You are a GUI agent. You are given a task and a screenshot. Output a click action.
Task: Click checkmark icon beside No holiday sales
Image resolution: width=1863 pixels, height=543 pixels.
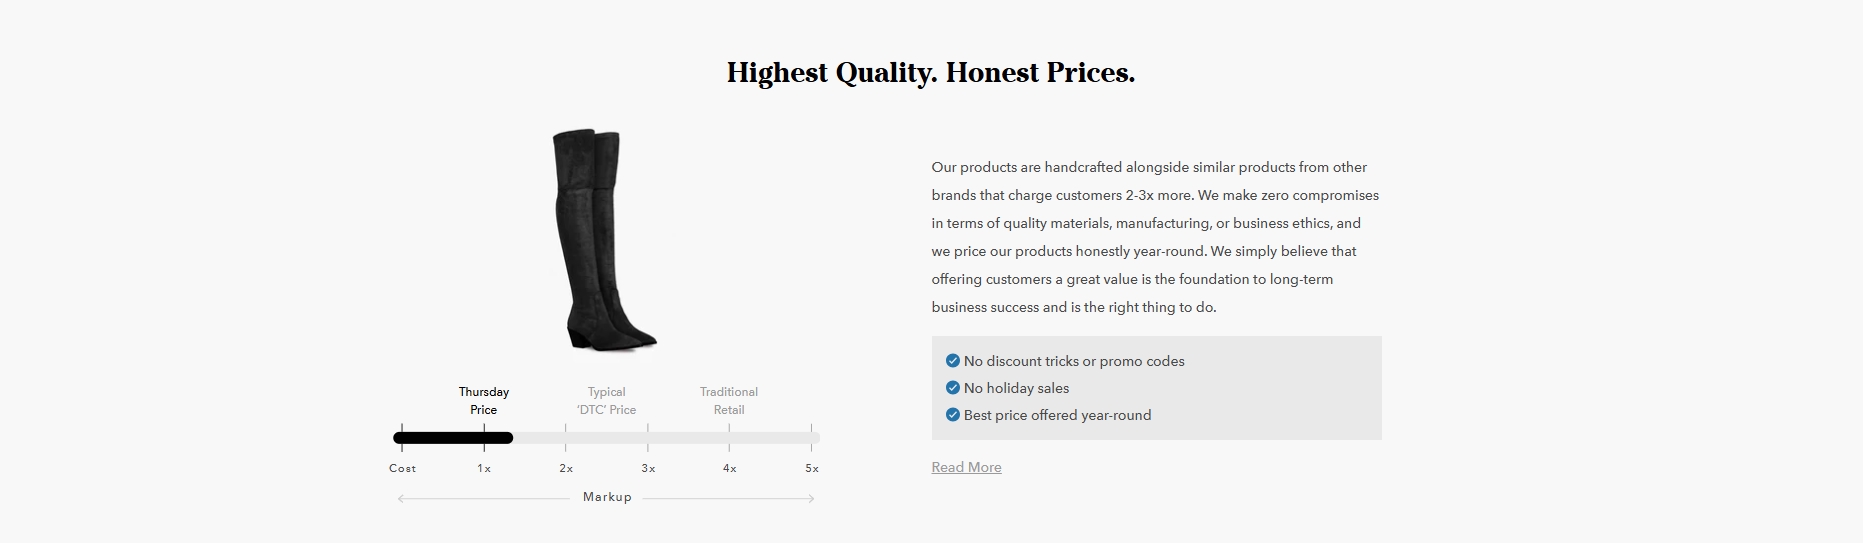point(952,388)
